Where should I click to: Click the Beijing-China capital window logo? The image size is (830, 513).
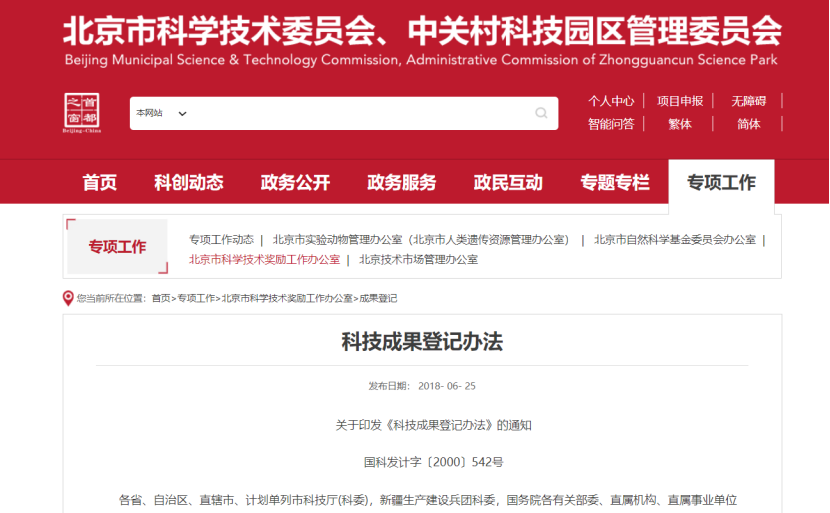(82, 113)
